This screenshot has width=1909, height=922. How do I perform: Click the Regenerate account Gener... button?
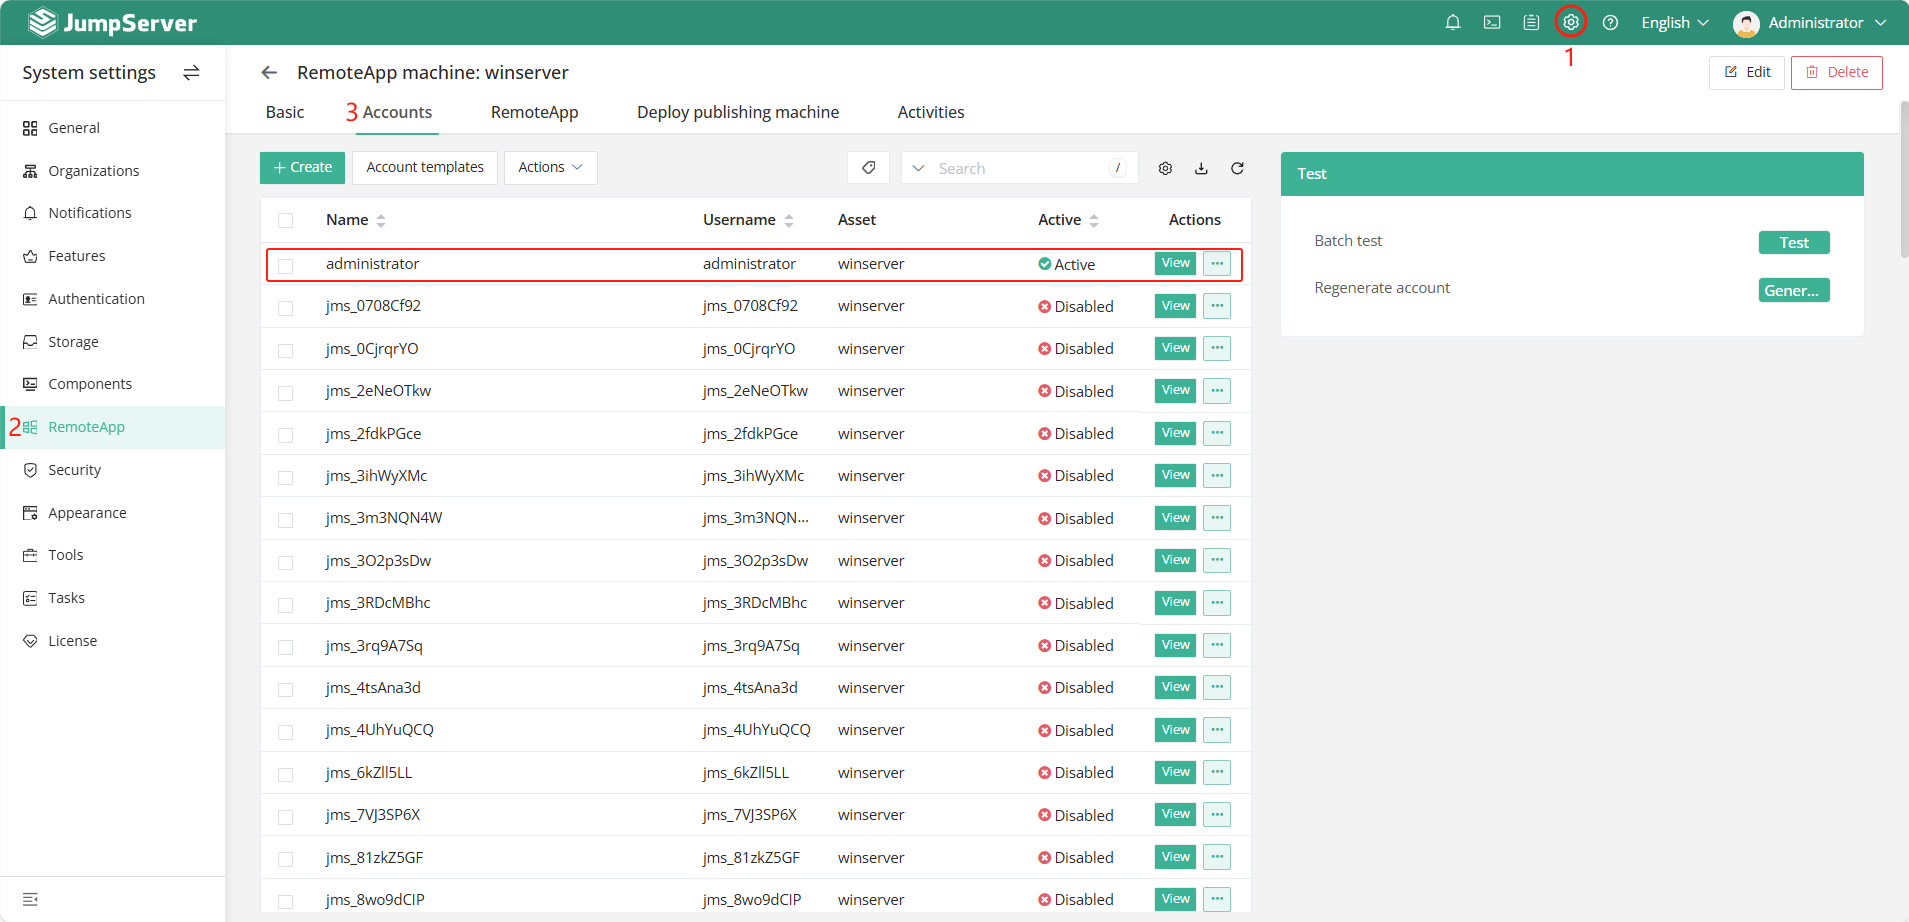click(1794, 290)
